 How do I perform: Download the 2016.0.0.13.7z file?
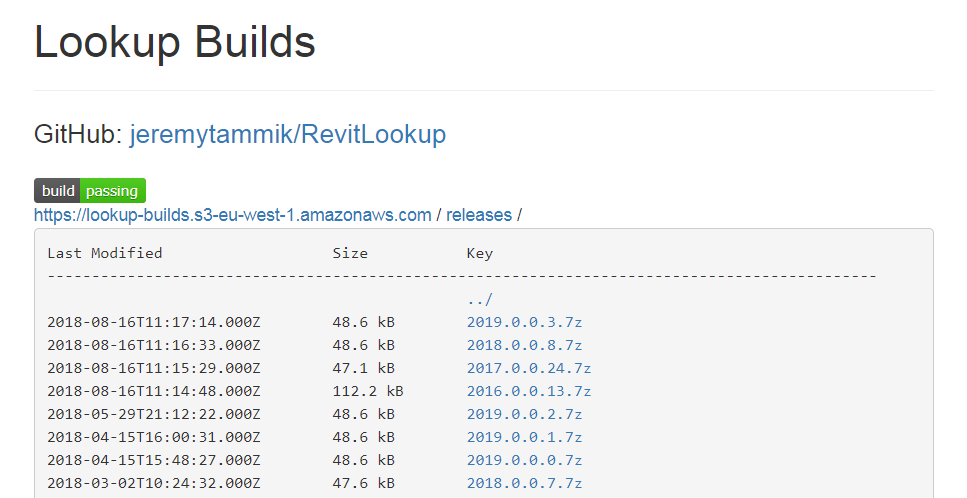pyautogui.click(x=529, y=391)
